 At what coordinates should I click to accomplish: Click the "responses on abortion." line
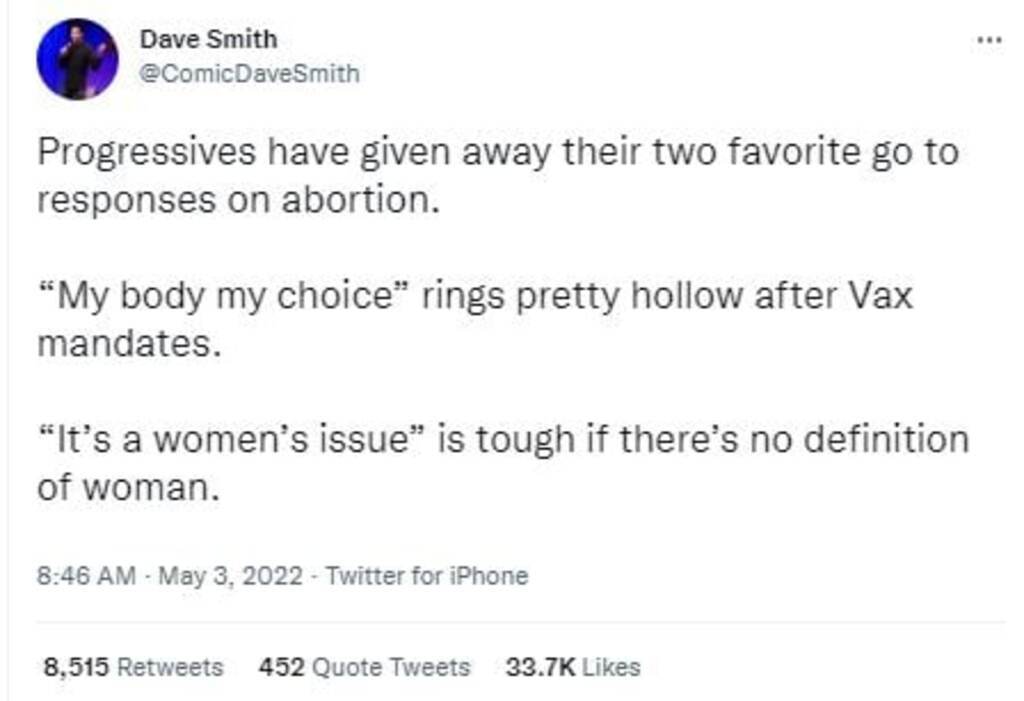(238, 200)
